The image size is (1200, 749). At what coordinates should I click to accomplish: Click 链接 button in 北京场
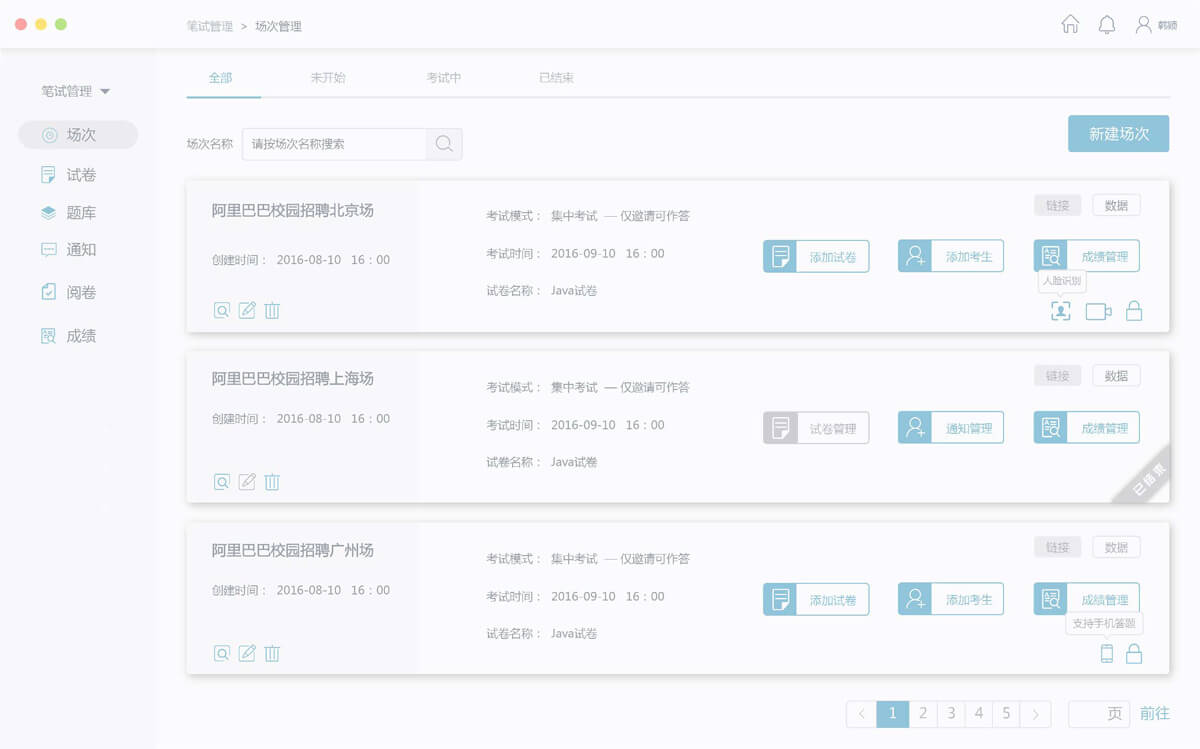click(x=1058, y=206)
